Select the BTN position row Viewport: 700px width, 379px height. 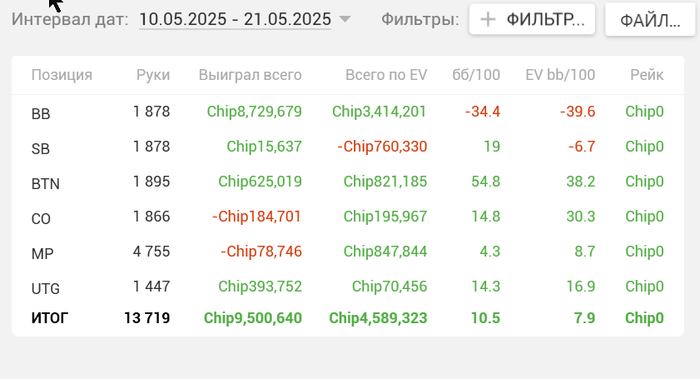point(348,181)
